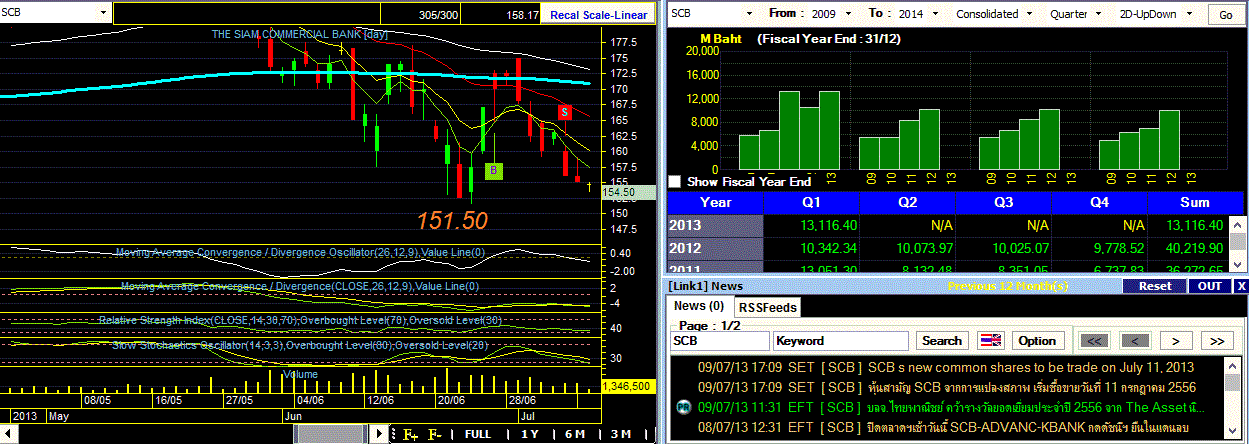Click the 2012 year row header
The image size is (1249, 444).
[x=715, y=248]
